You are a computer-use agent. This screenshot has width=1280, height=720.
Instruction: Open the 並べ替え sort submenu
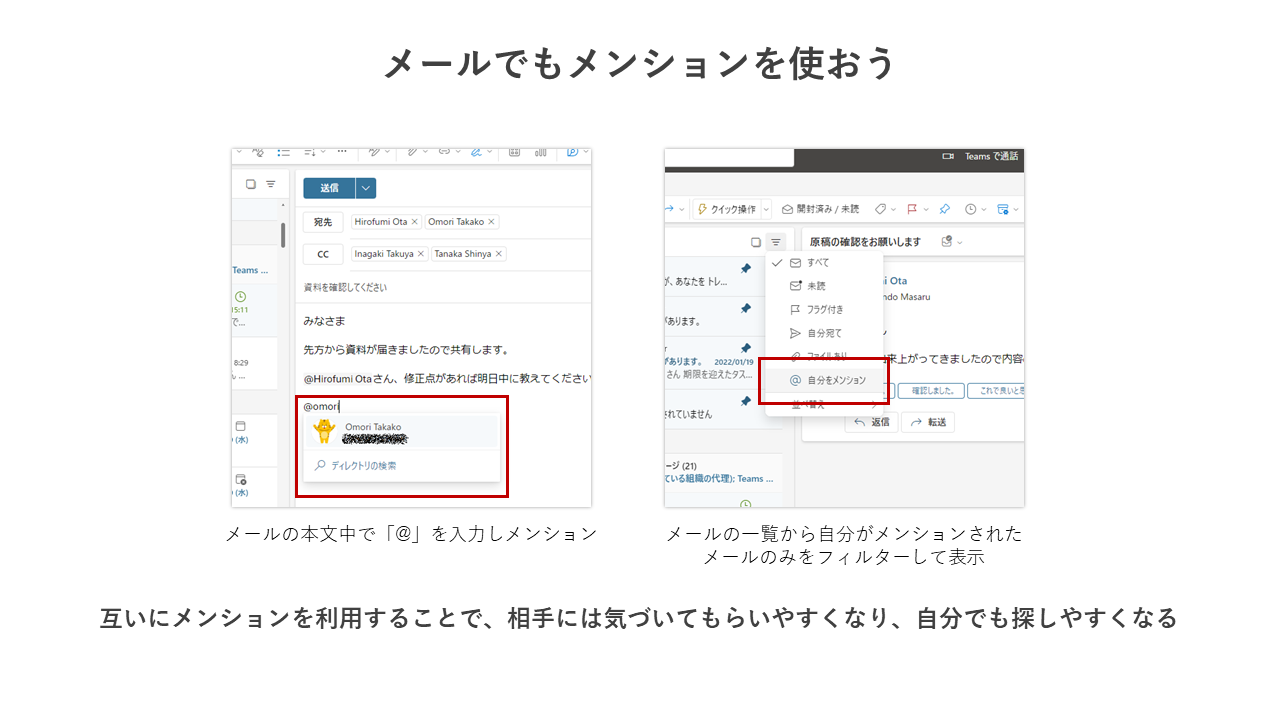824,404
